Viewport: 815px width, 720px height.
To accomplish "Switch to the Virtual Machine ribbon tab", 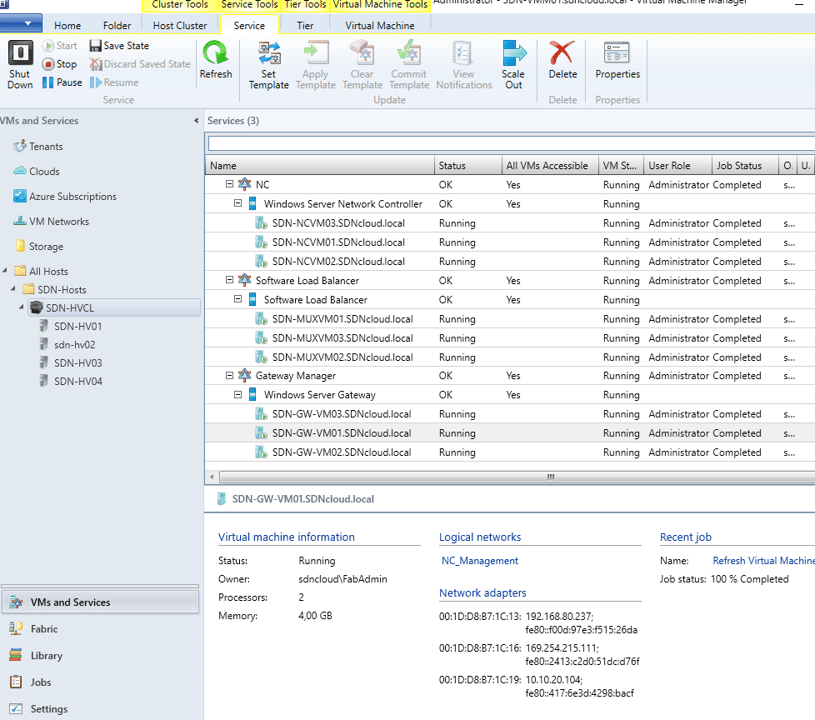I will coord(380,25).
